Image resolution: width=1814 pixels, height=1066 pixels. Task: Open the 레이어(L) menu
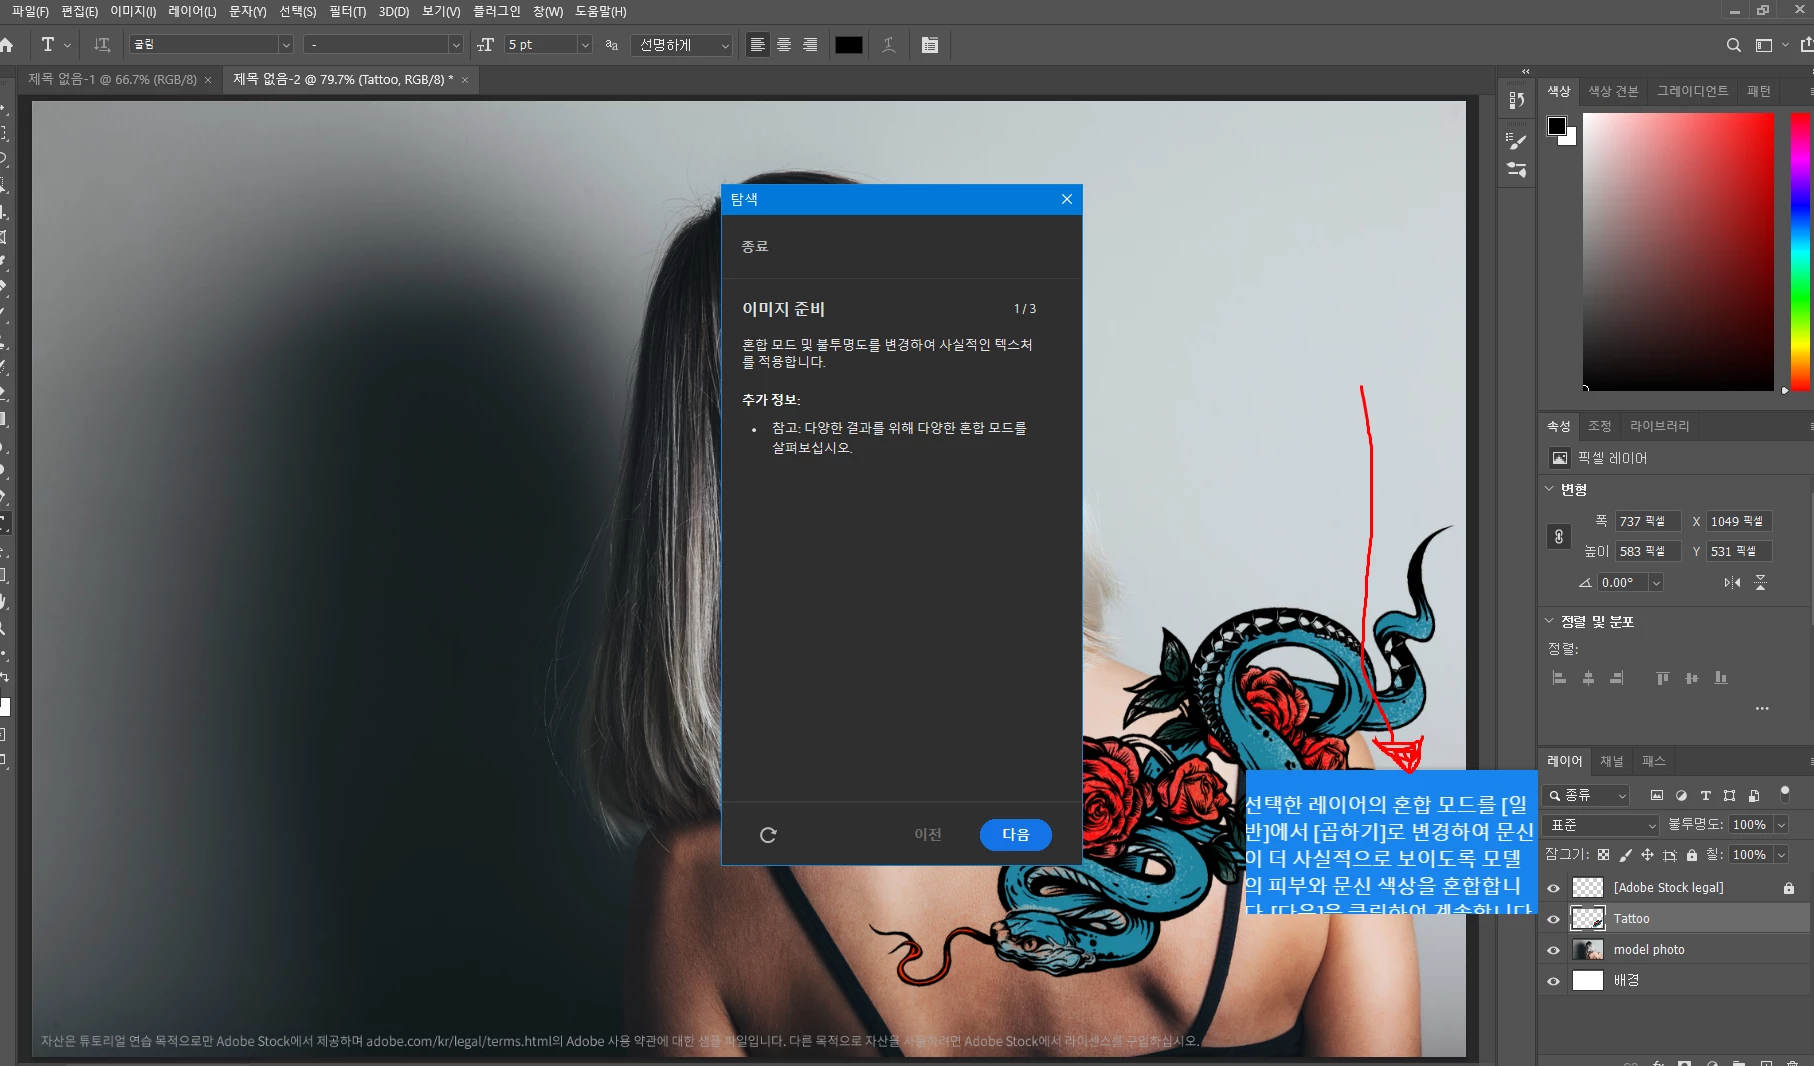tap(192, 11)
